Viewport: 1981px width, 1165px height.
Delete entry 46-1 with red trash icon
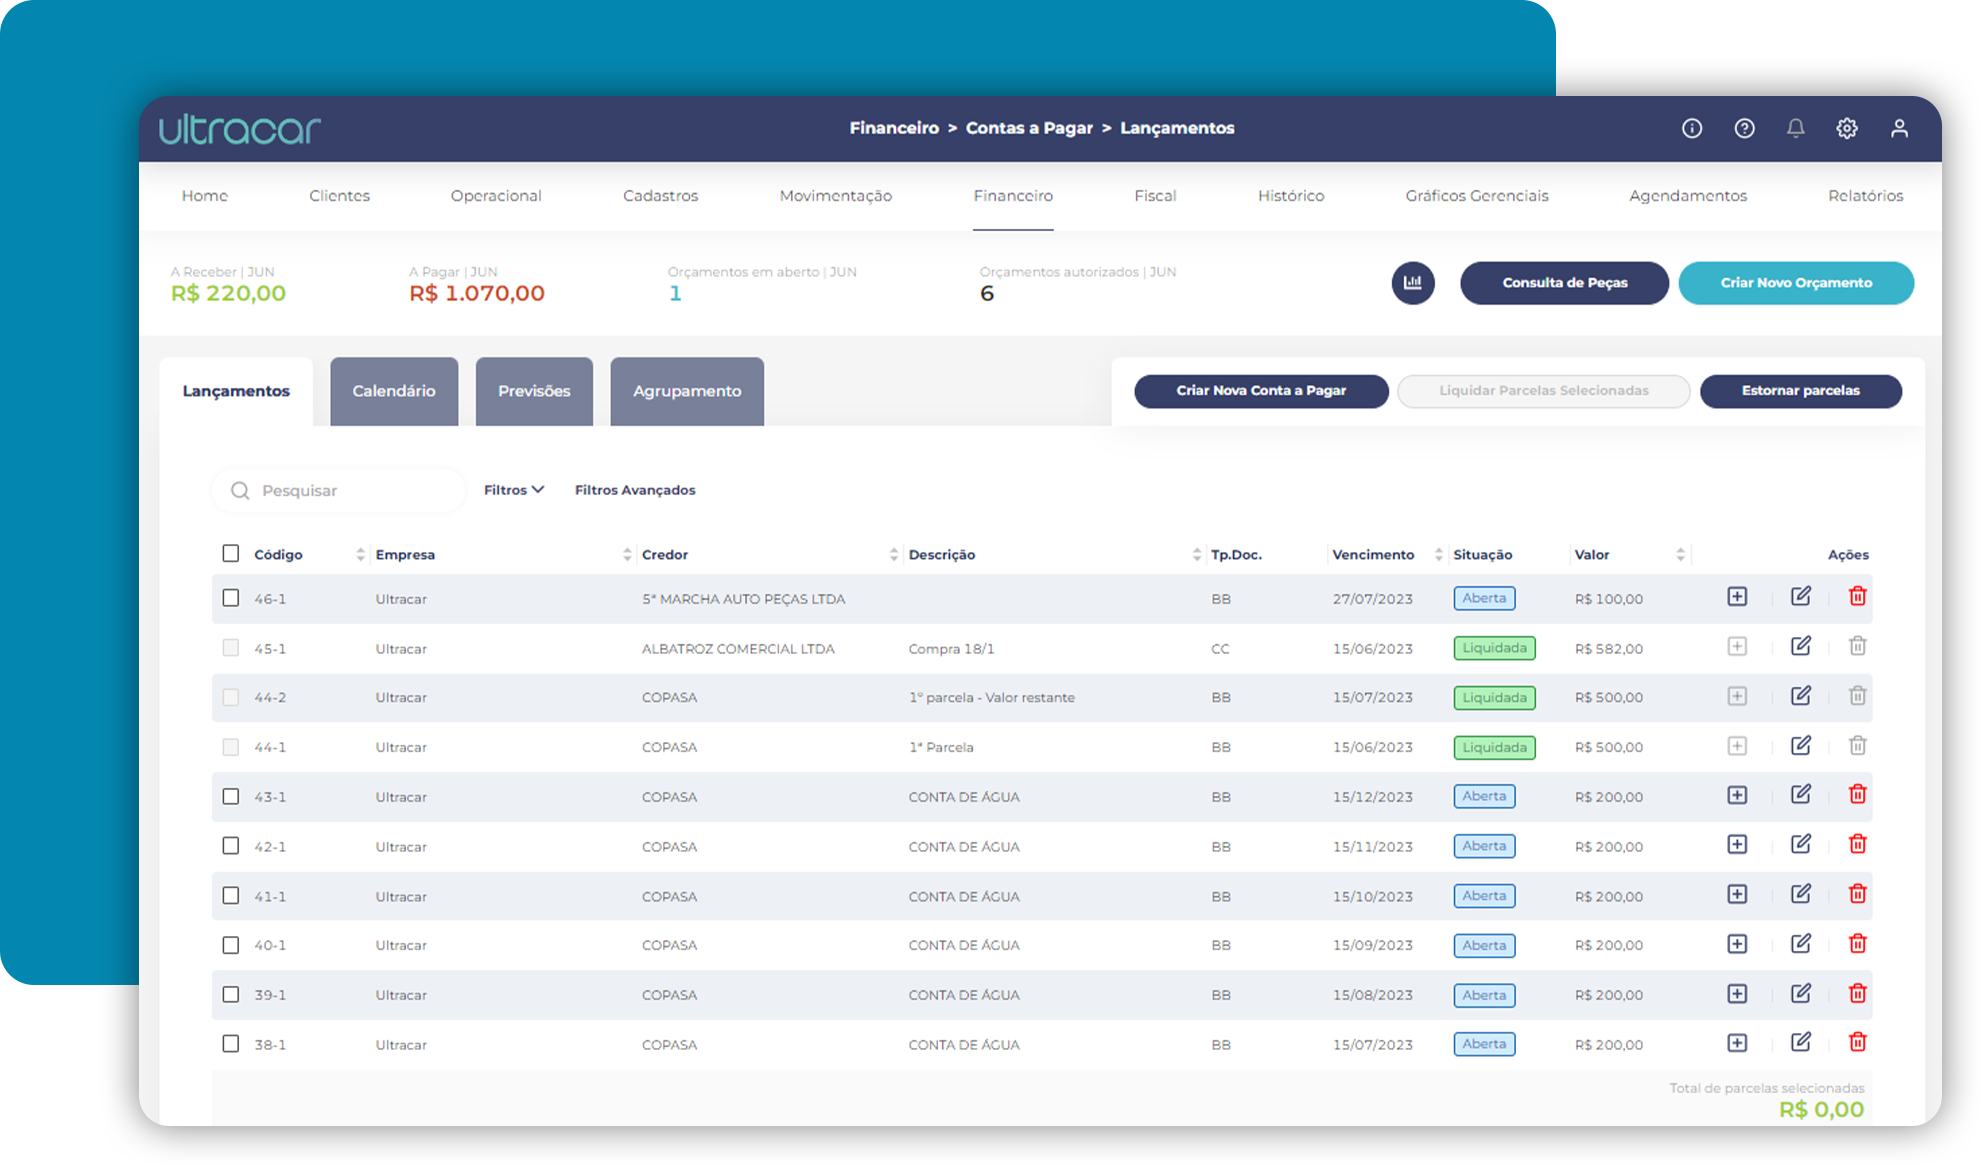(1857, 596)
